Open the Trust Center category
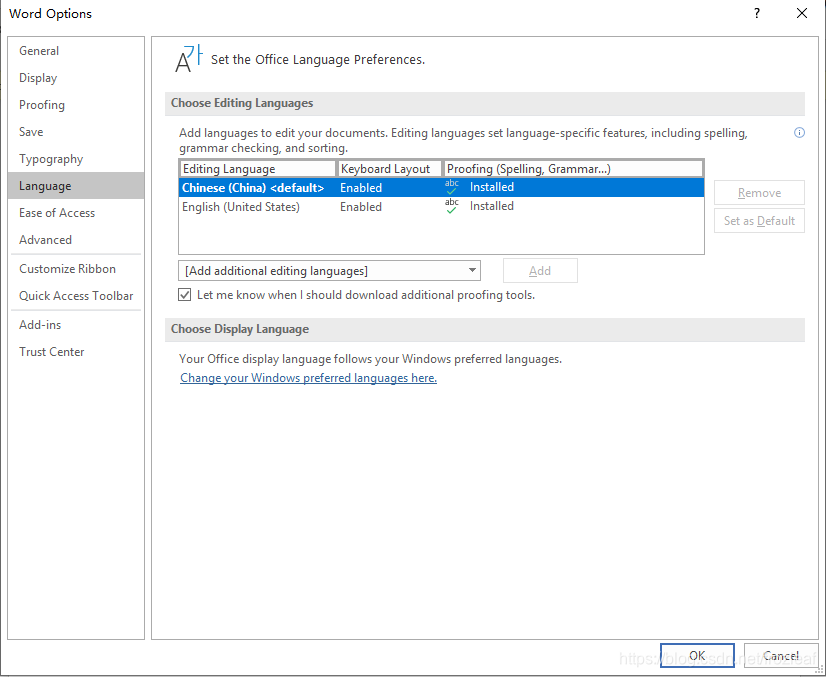826x677 pixels. tap(76, 351)
